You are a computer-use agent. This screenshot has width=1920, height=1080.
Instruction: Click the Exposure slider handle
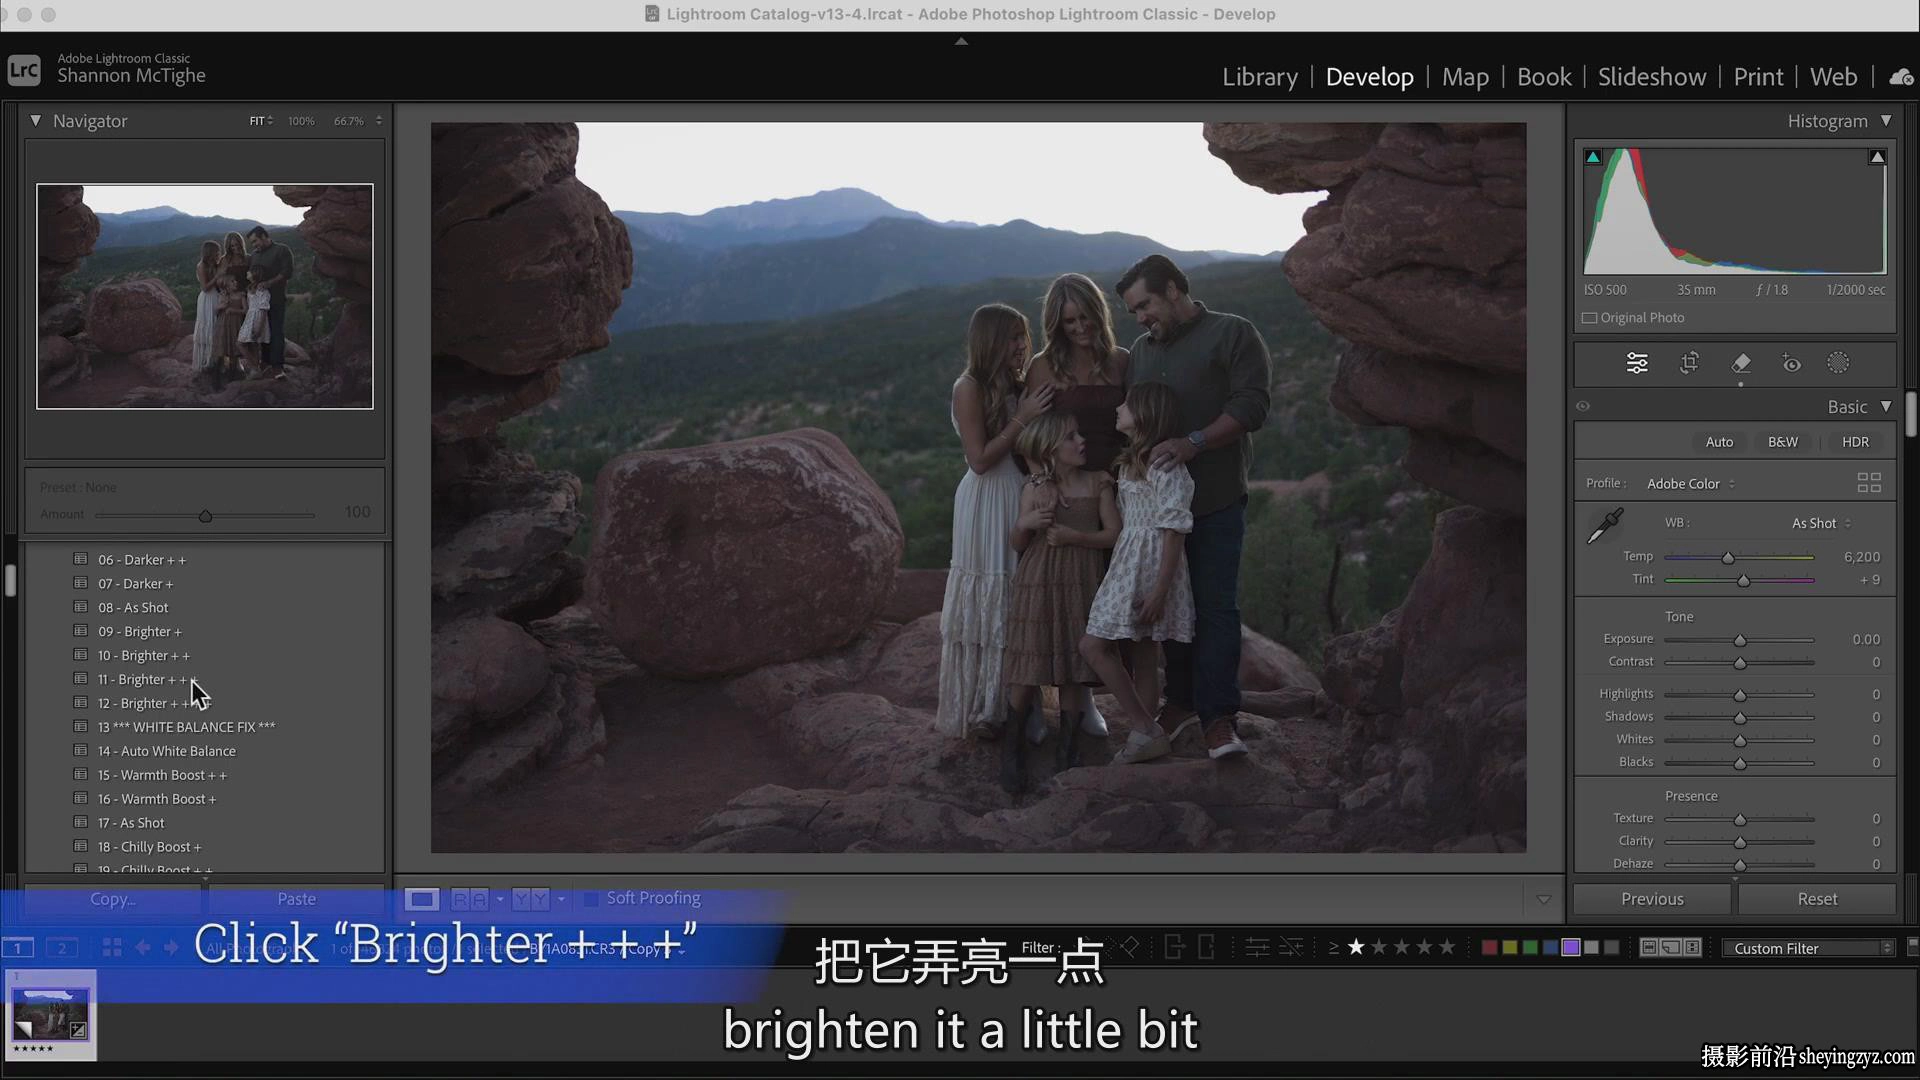click(1740, 640)
